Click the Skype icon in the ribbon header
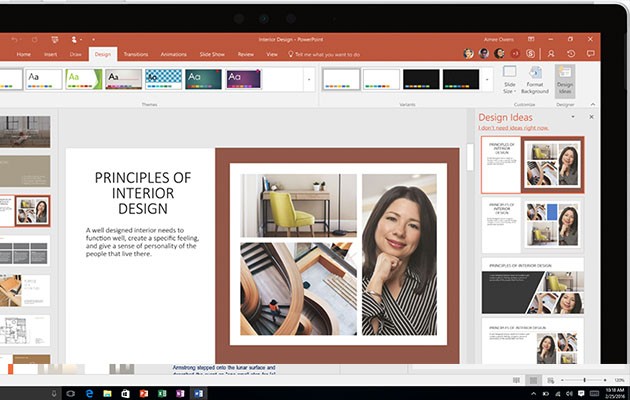Image resolution: width=630 pixels, height=400 pixels. point(530,53)
